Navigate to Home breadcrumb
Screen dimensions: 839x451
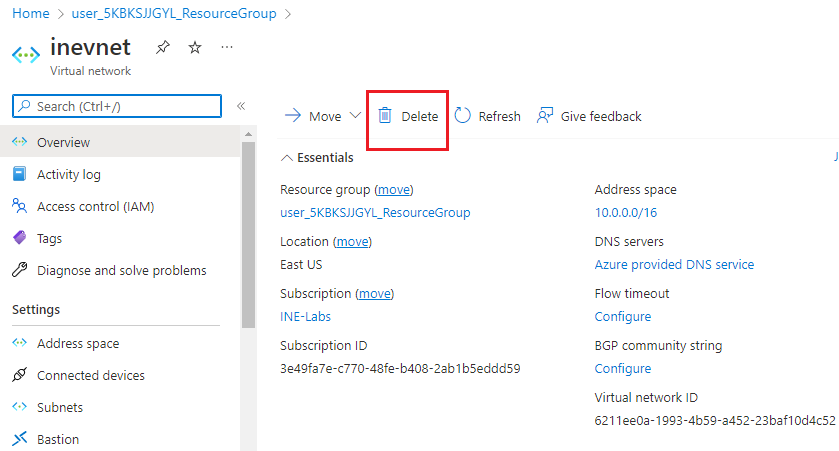click(30, 14)
